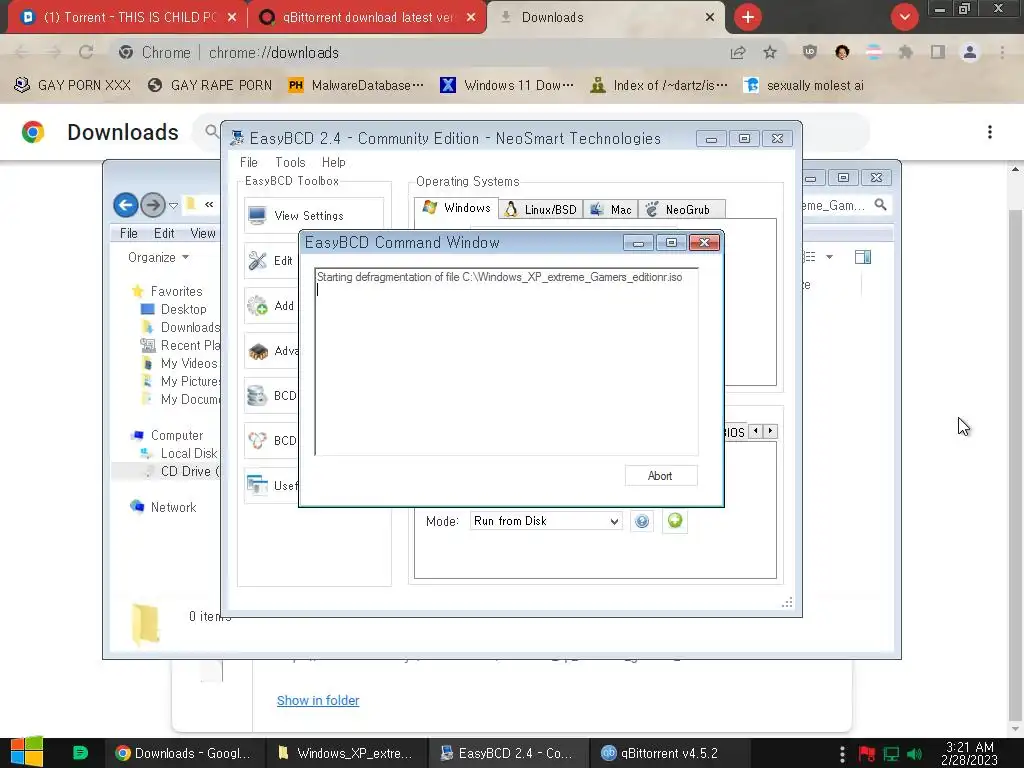
Task: Click the left tab-scroll arrow near BIOS
Action: click(756, 431)
